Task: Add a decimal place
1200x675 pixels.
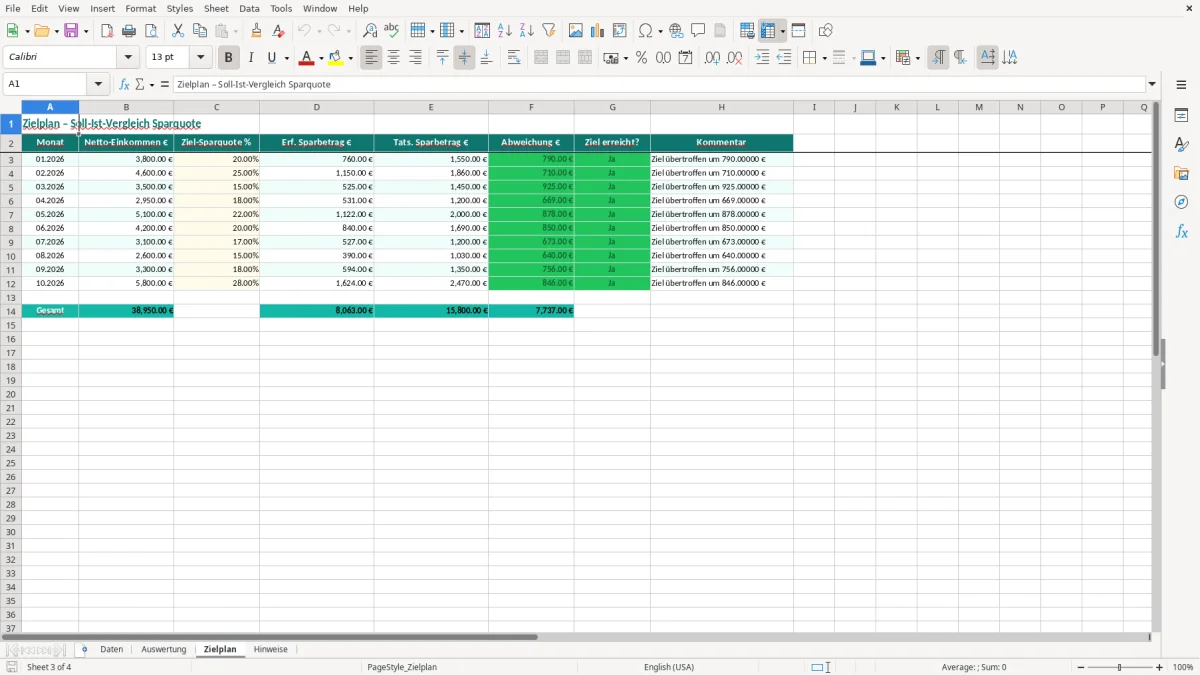Action: [x=712, y=58]
